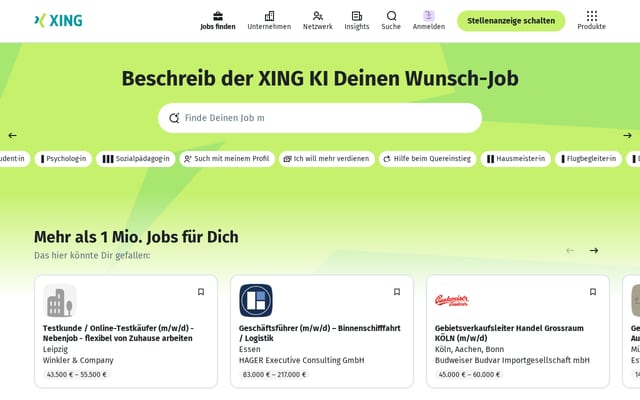
Task: Click salary tag 83.000 € – 217.000 €
Action: [274, 374]
